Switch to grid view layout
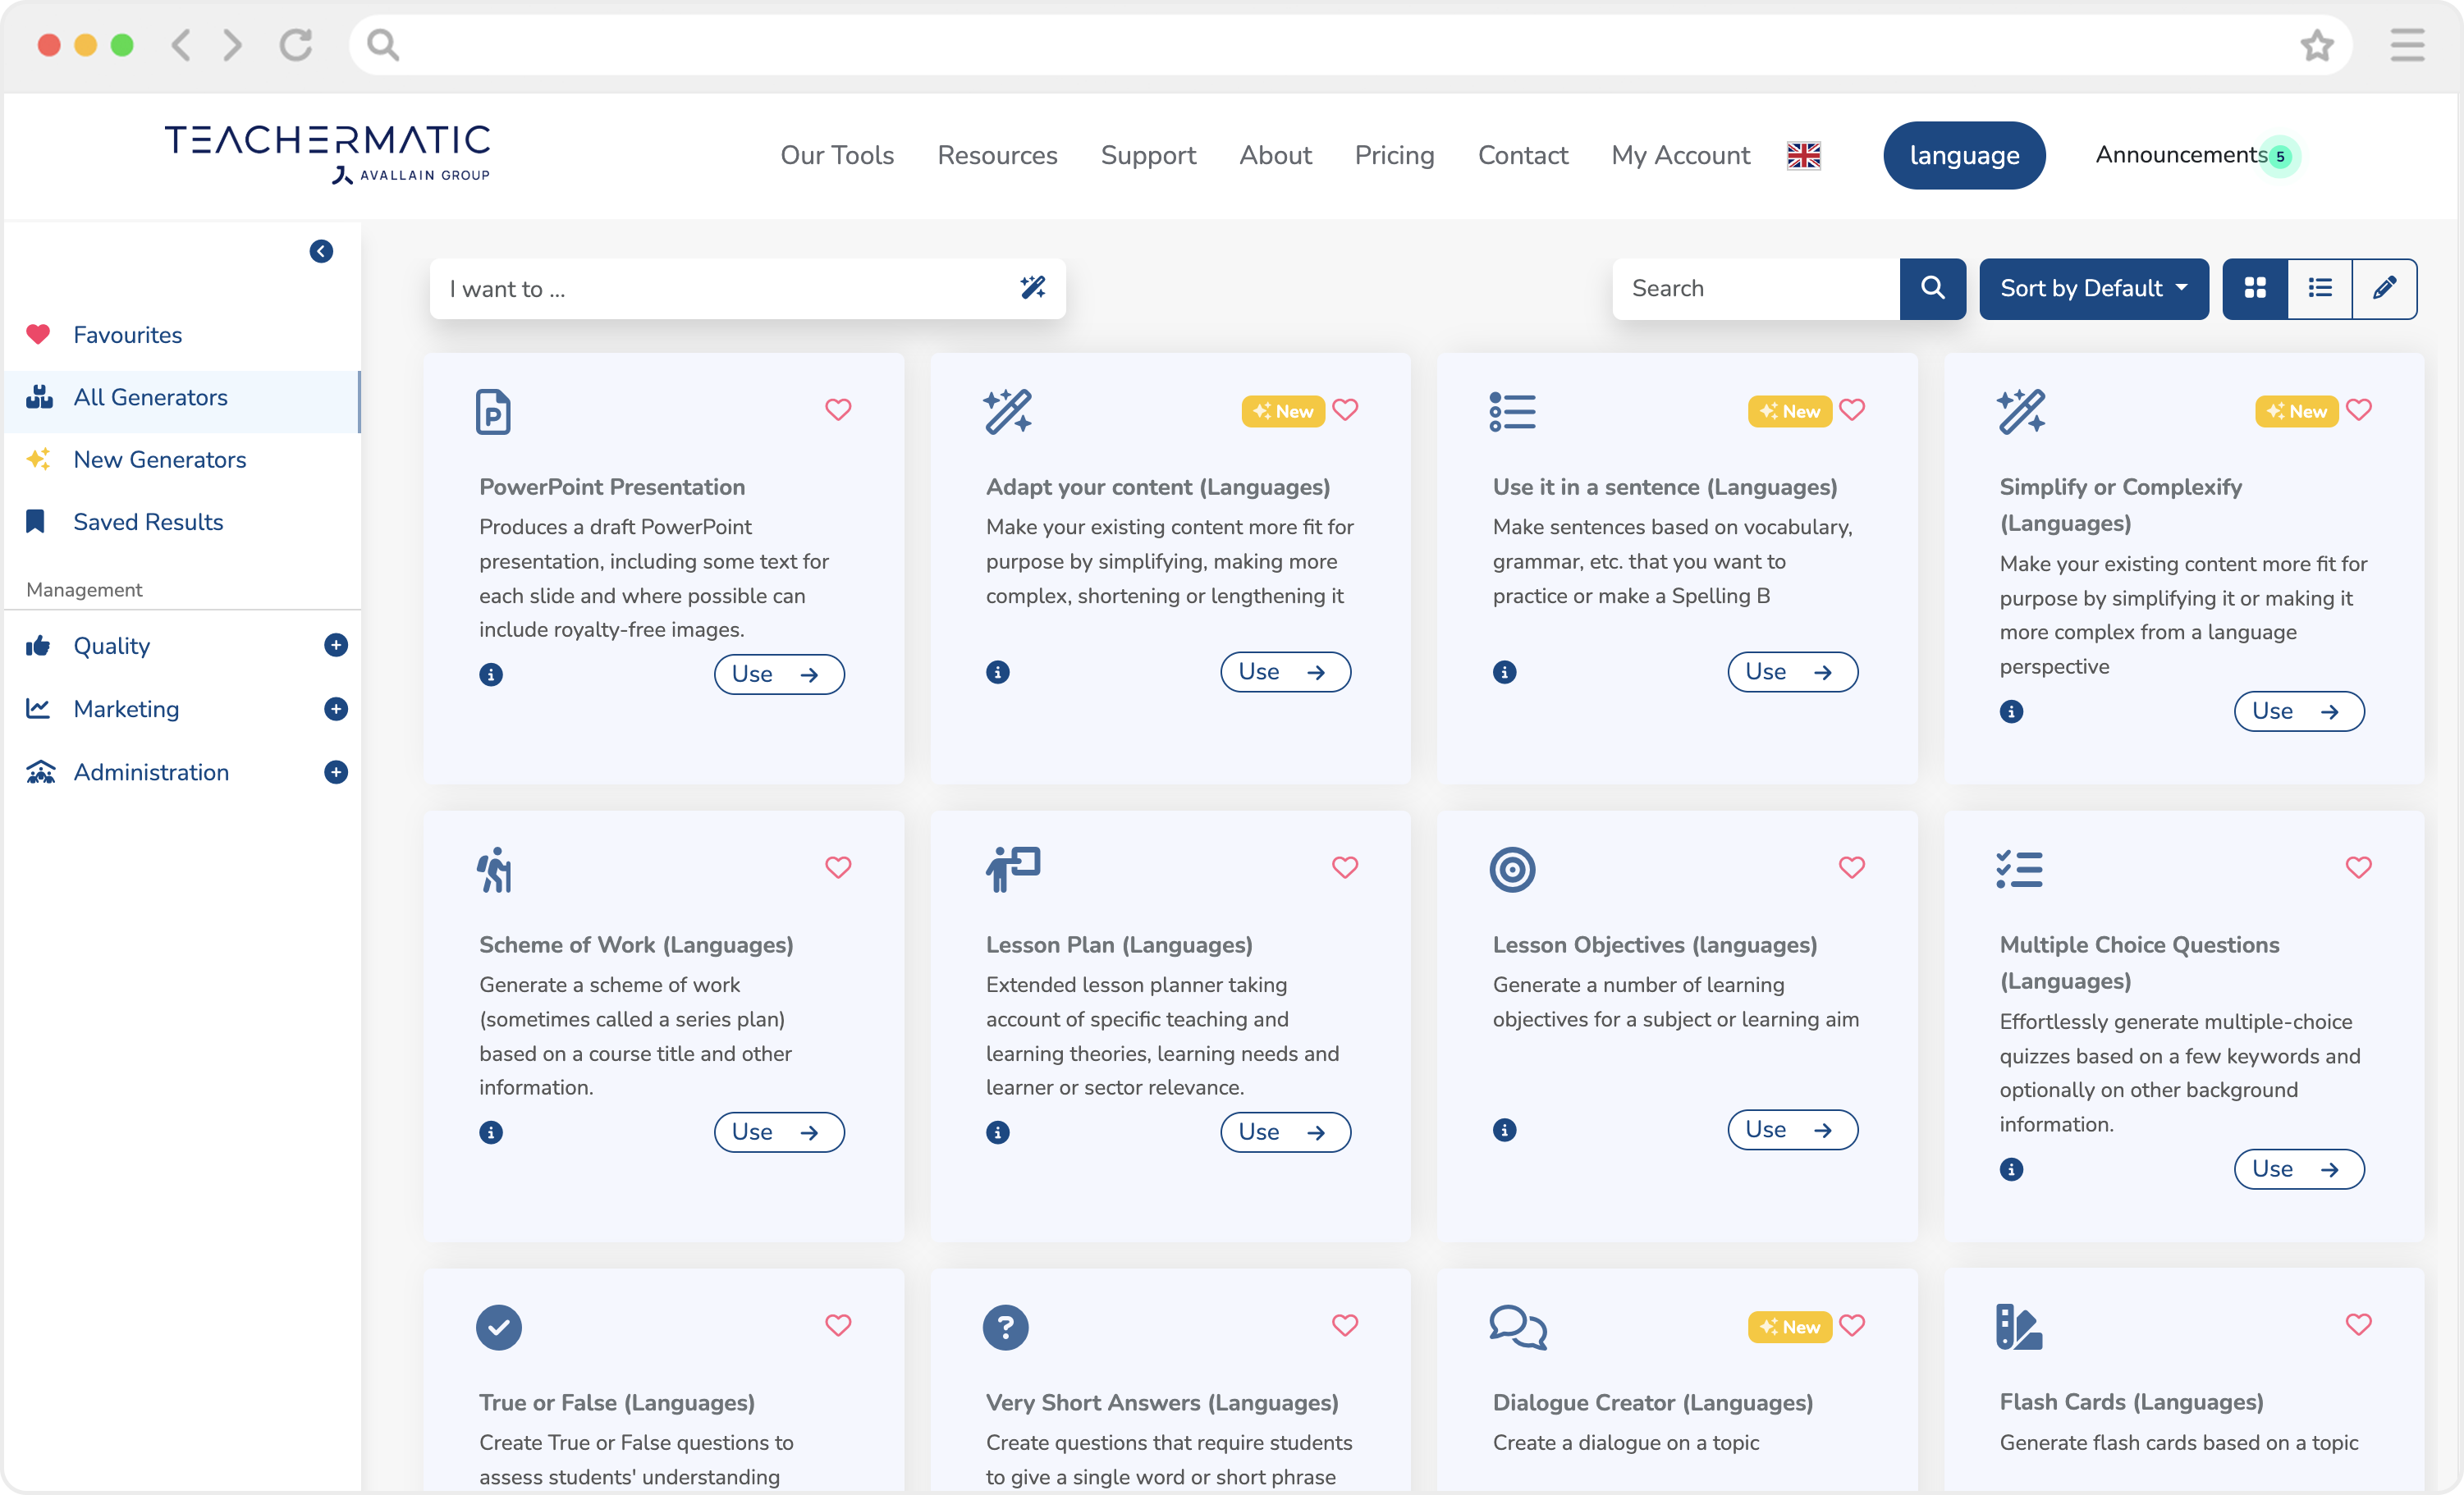The width and height of the screenshot is (2464, 1495). click(2254, 288)
